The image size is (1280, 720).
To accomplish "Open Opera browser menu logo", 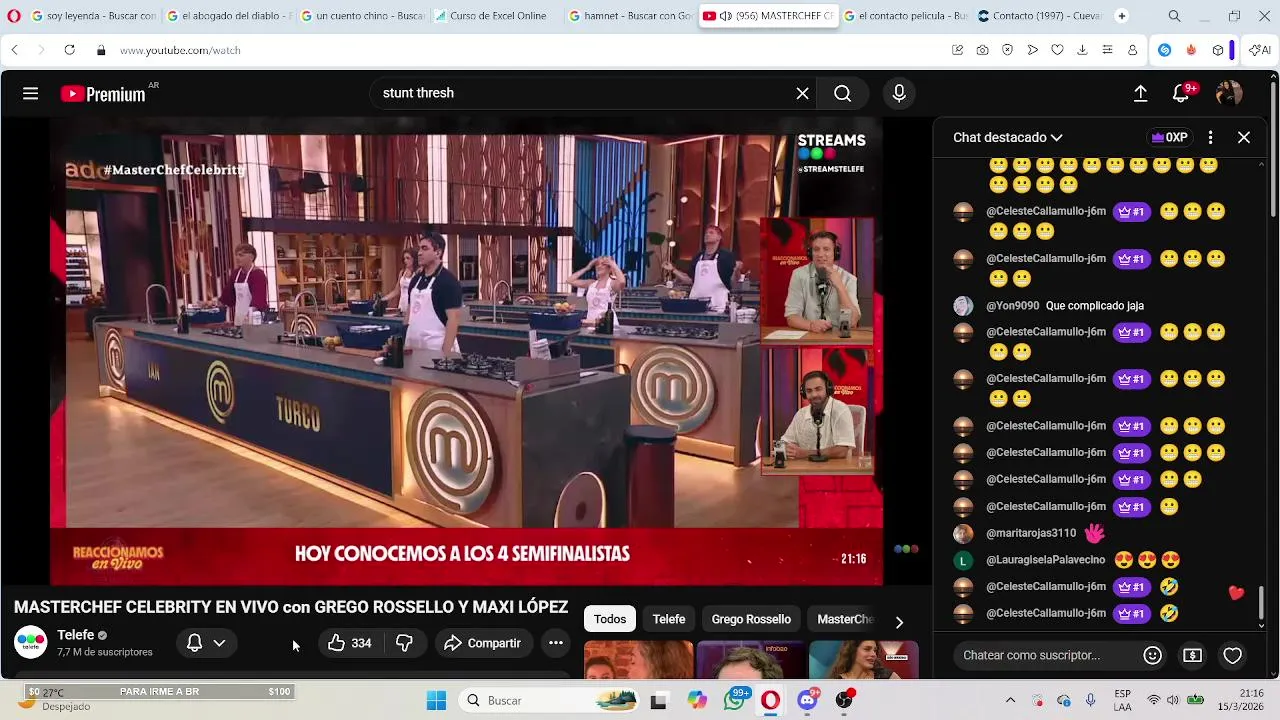I will tap(14, 16).
